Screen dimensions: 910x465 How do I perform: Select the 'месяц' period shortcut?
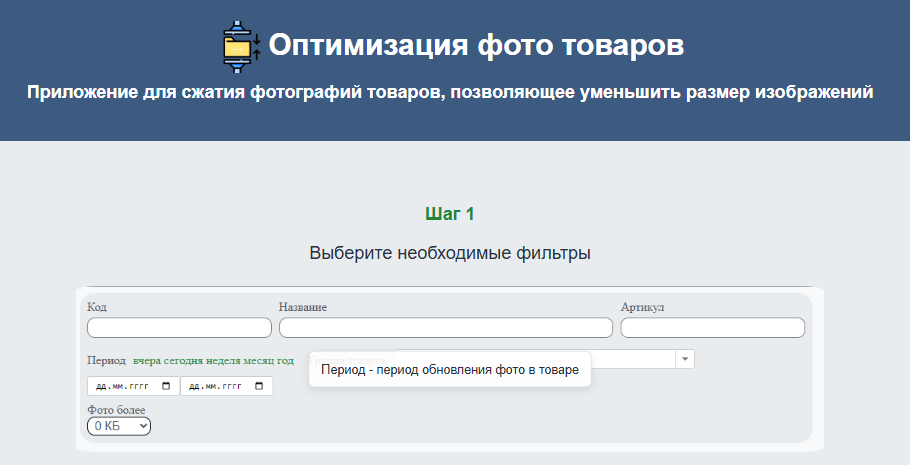tap(259, 361)
